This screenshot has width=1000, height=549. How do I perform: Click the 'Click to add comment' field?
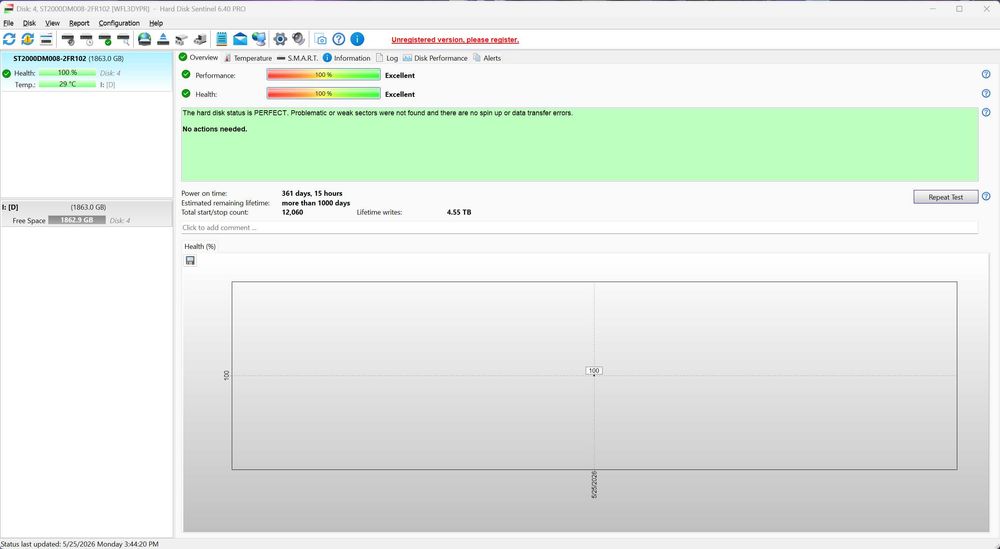(x=579, y=228)
